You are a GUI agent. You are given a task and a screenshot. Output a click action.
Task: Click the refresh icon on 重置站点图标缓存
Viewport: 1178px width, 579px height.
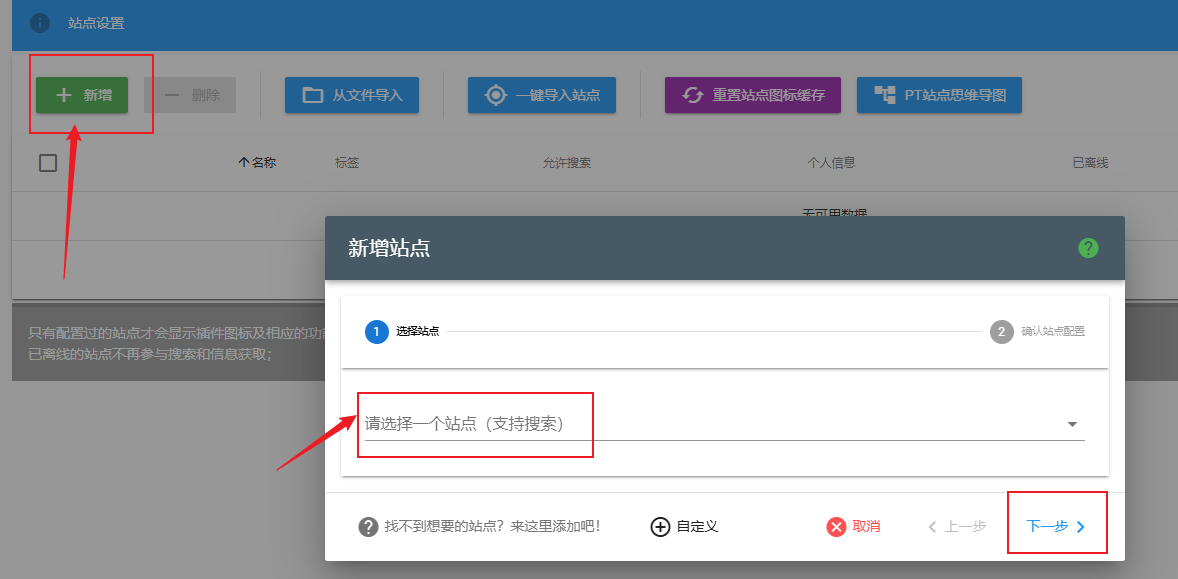693,95
